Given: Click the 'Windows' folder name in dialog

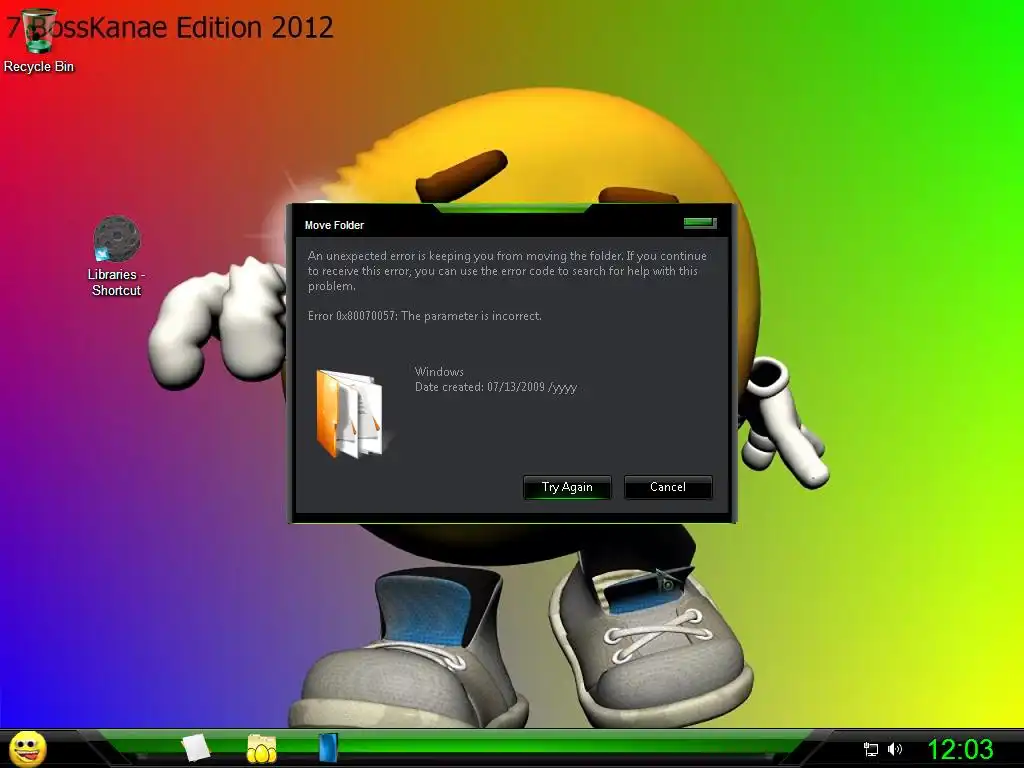Looking at the screenshot, I should point(439,372).
